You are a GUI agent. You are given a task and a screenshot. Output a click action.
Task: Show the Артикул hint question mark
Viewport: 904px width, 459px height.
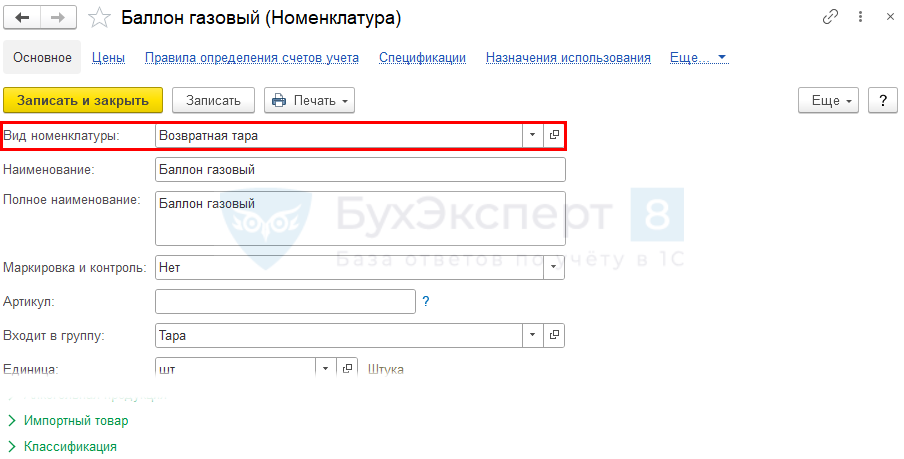425,302
